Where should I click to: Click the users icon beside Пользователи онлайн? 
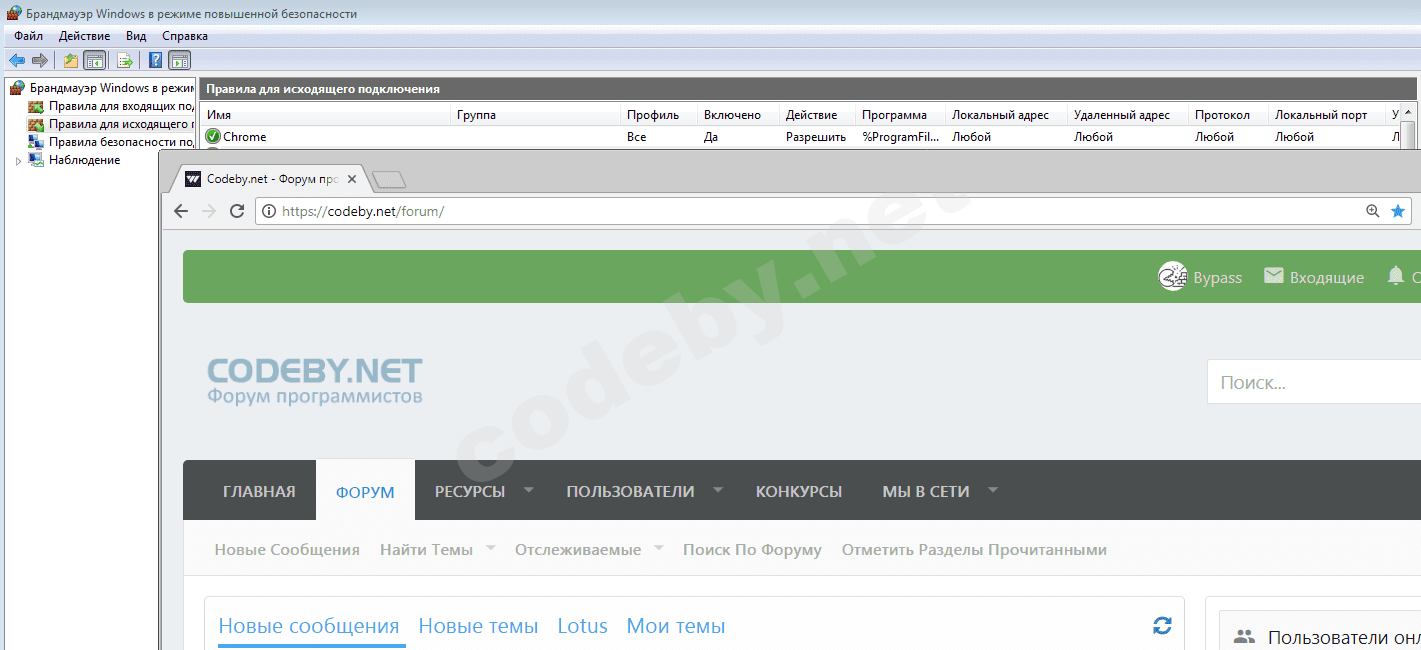click(x=1244, y=636)
